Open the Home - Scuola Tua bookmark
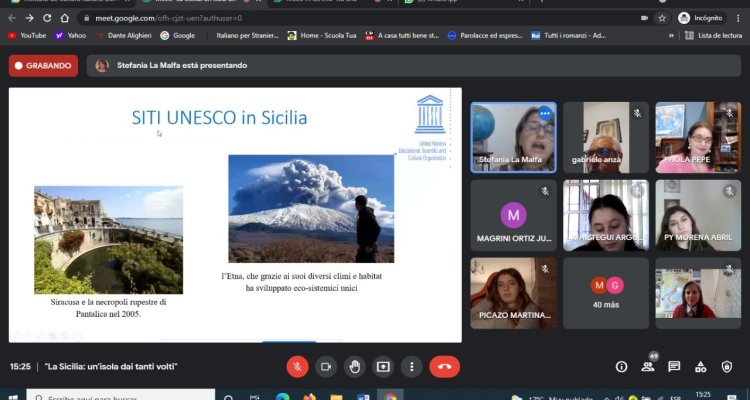The height and width of the screenshot is (400, 750). (322, 35)
